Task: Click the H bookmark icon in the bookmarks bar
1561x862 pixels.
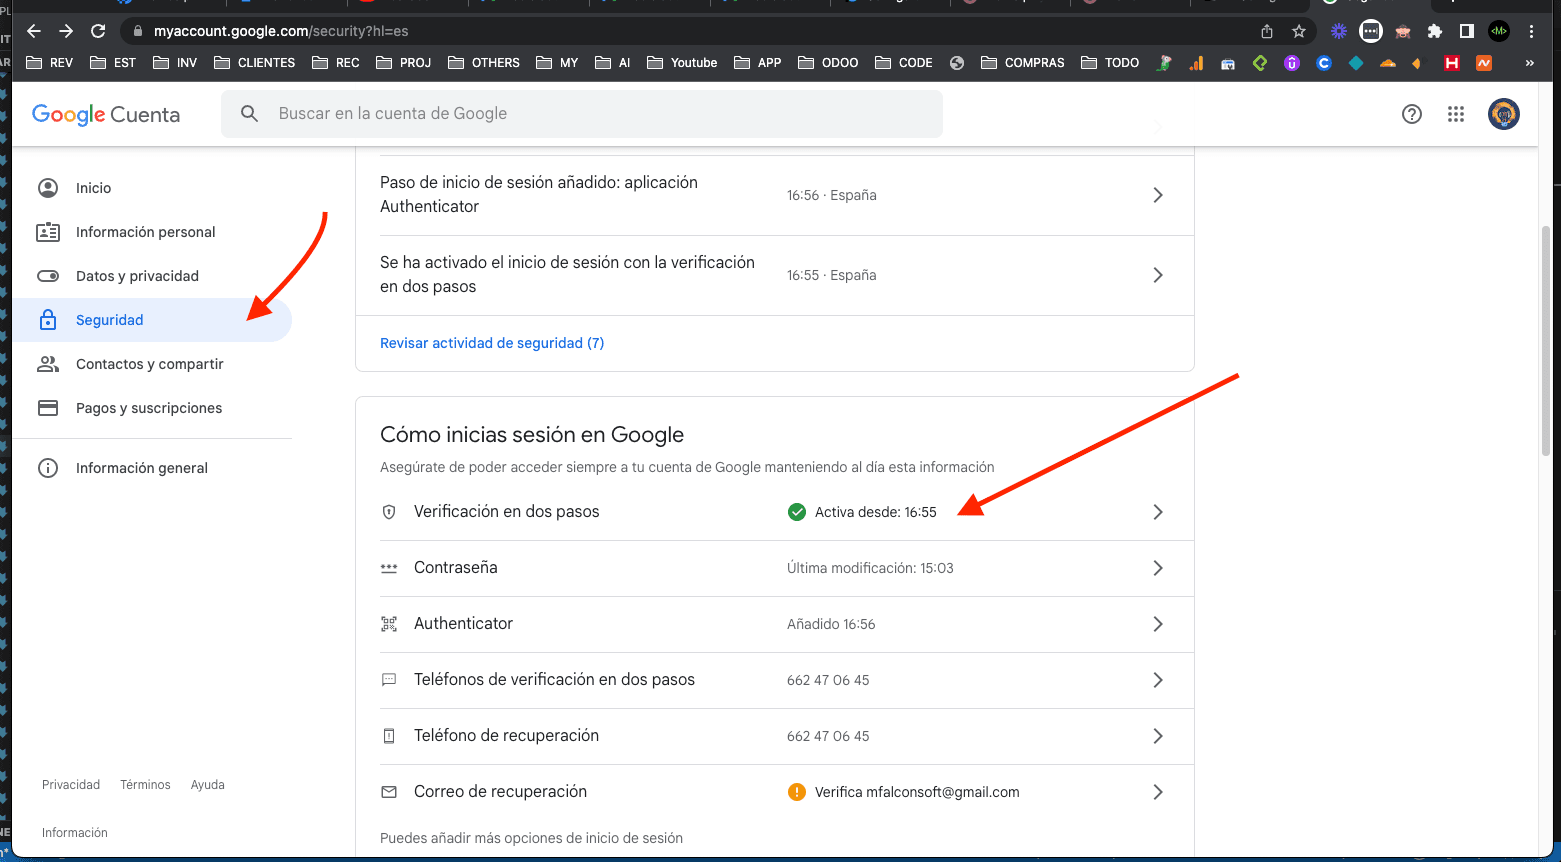Action: click(x=1452, y=63)
